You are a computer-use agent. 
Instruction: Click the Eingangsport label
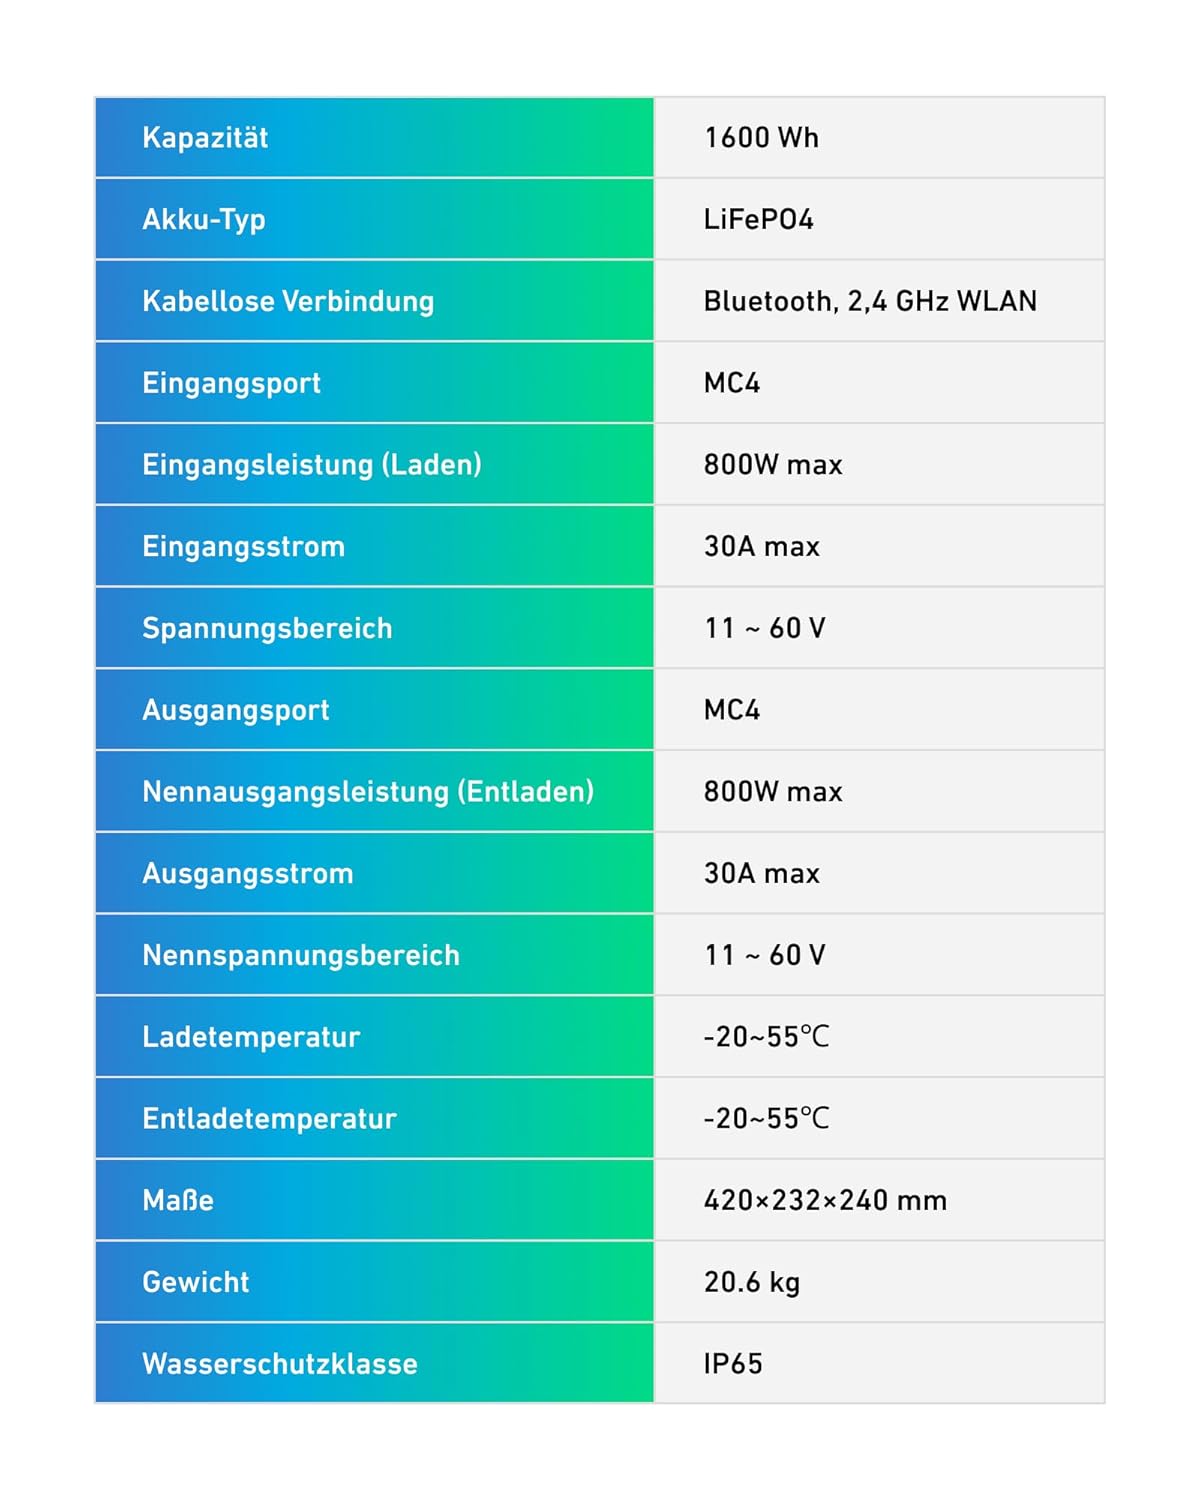231,383
